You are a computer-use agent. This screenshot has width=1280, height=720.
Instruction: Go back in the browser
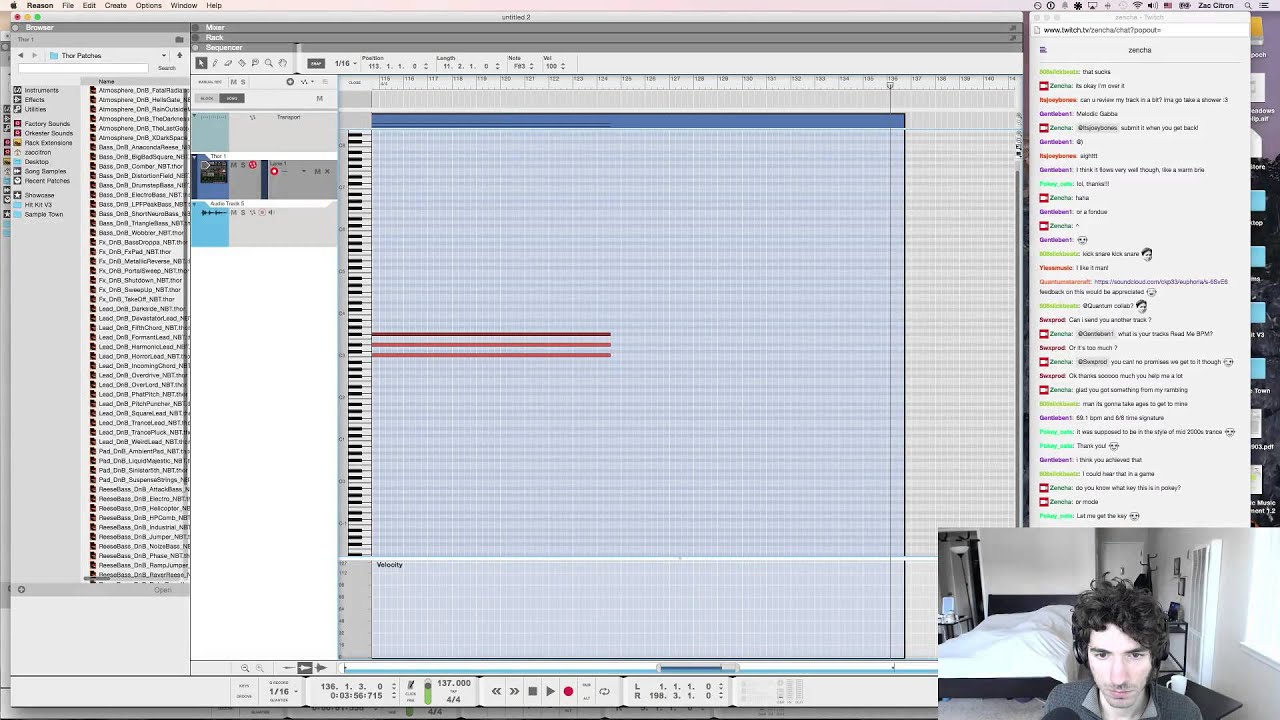21,55
